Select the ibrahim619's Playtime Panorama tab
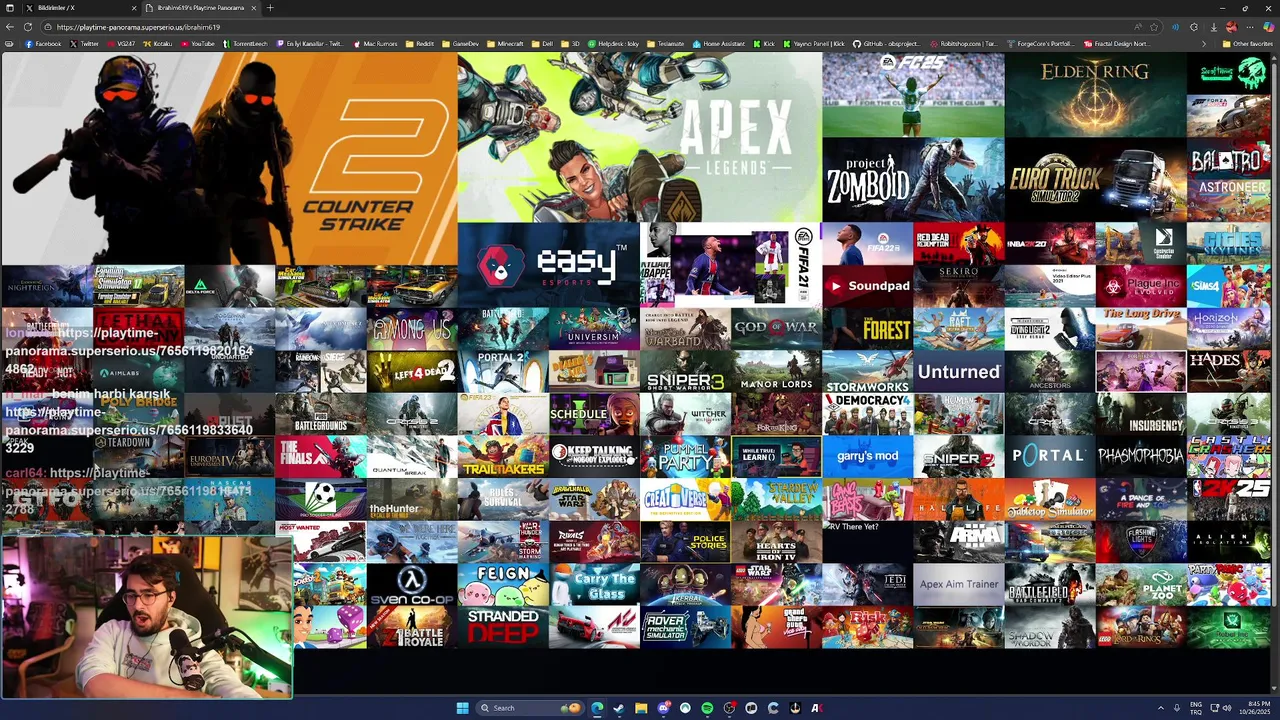This screenshot has height=720, width=1280. point(200,8)
